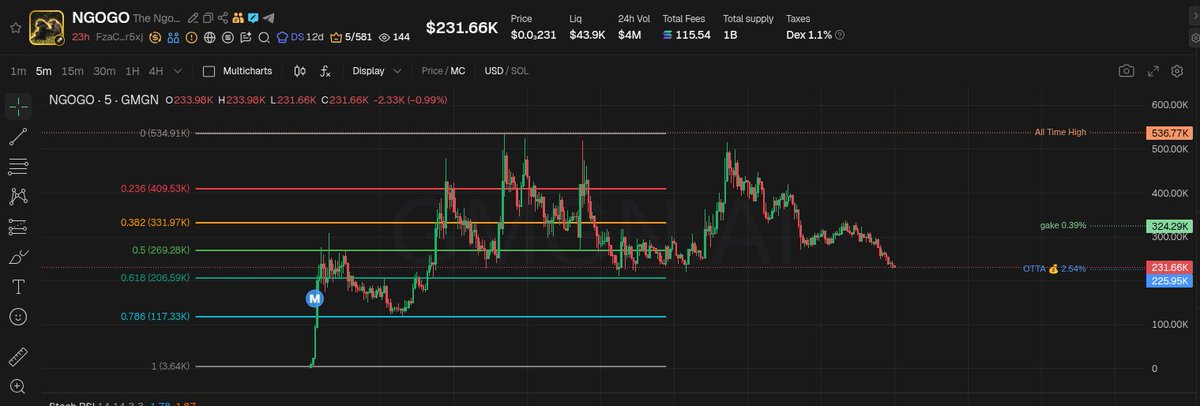Switch denomination to USD
The height and width of the screenshot is (406, 1200).
[494, 71]
